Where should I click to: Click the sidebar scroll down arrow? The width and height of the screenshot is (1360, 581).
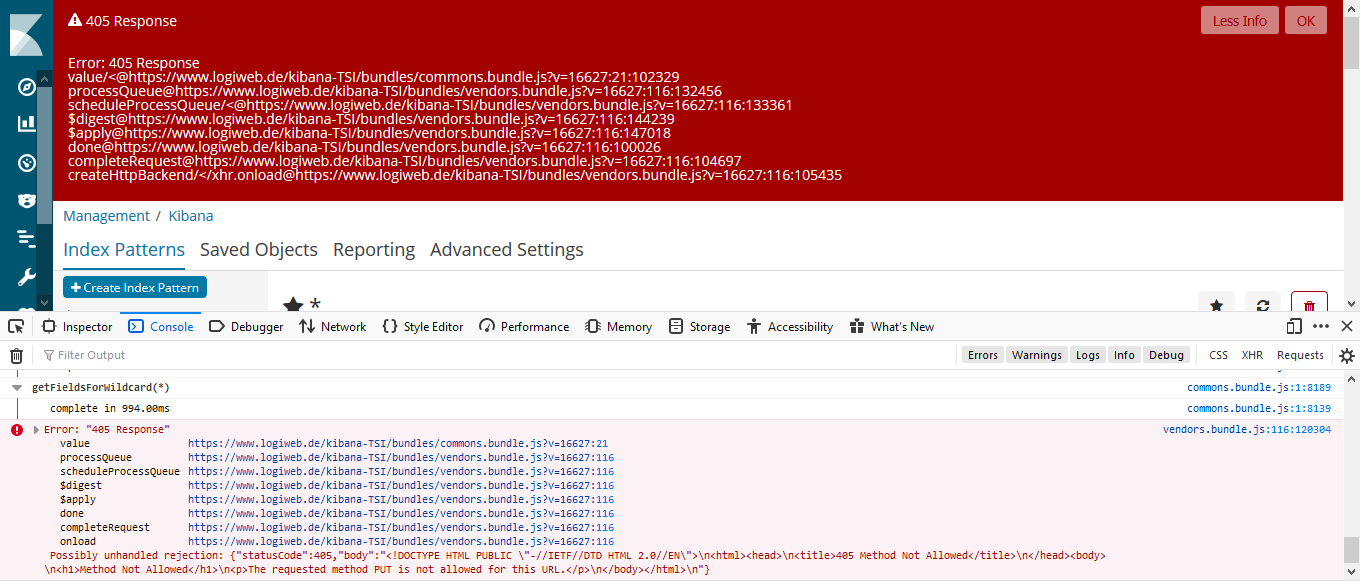(x=44, y=302)
